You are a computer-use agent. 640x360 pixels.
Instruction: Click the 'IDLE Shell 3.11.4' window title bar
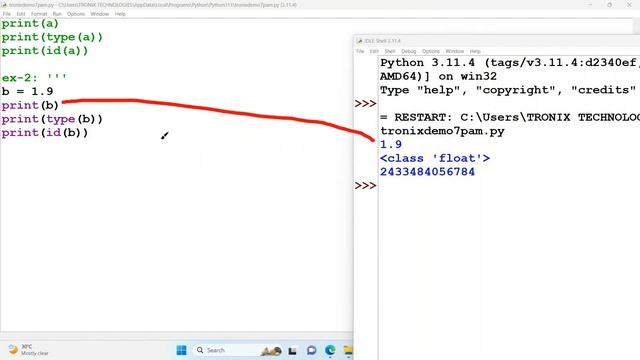pyautogui.click(x=497, y=41)
